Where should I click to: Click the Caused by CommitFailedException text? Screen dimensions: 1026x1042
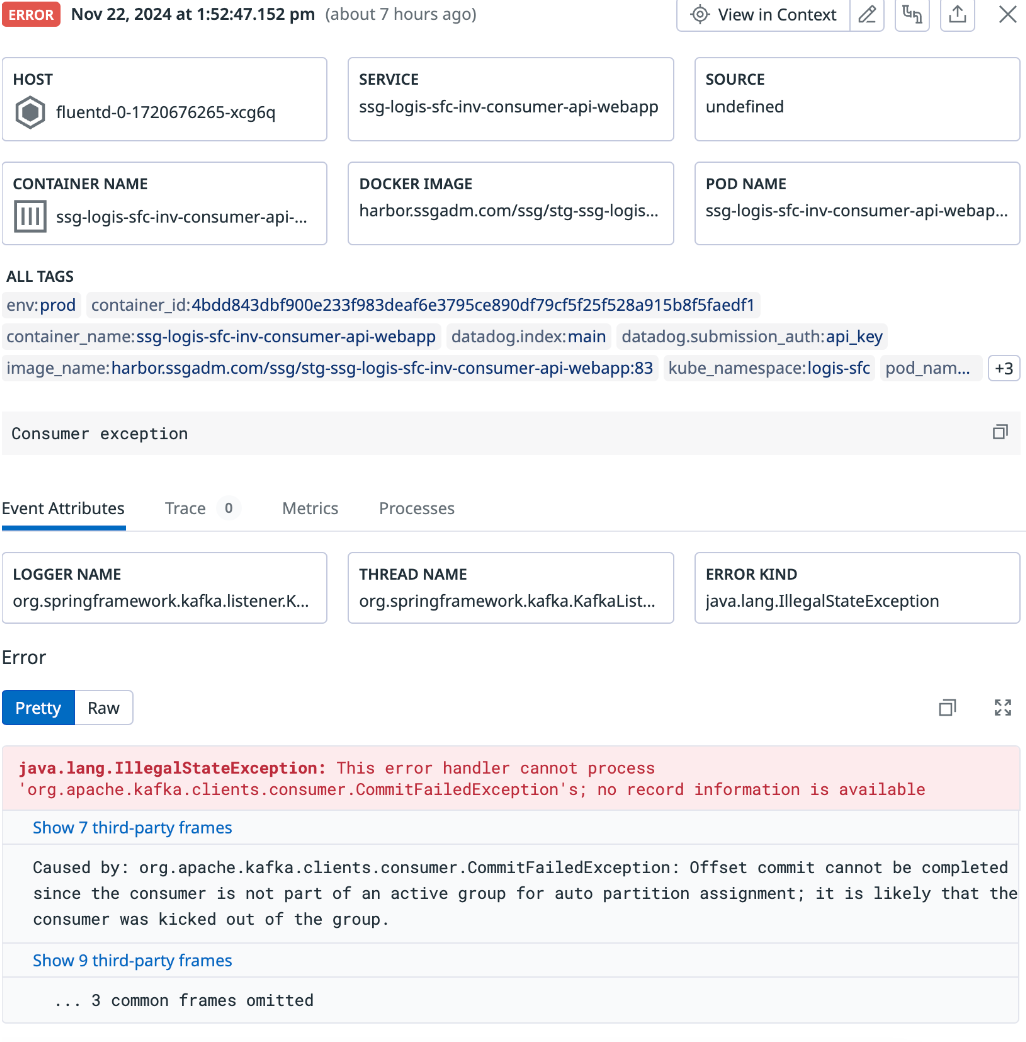pos(525,894)
